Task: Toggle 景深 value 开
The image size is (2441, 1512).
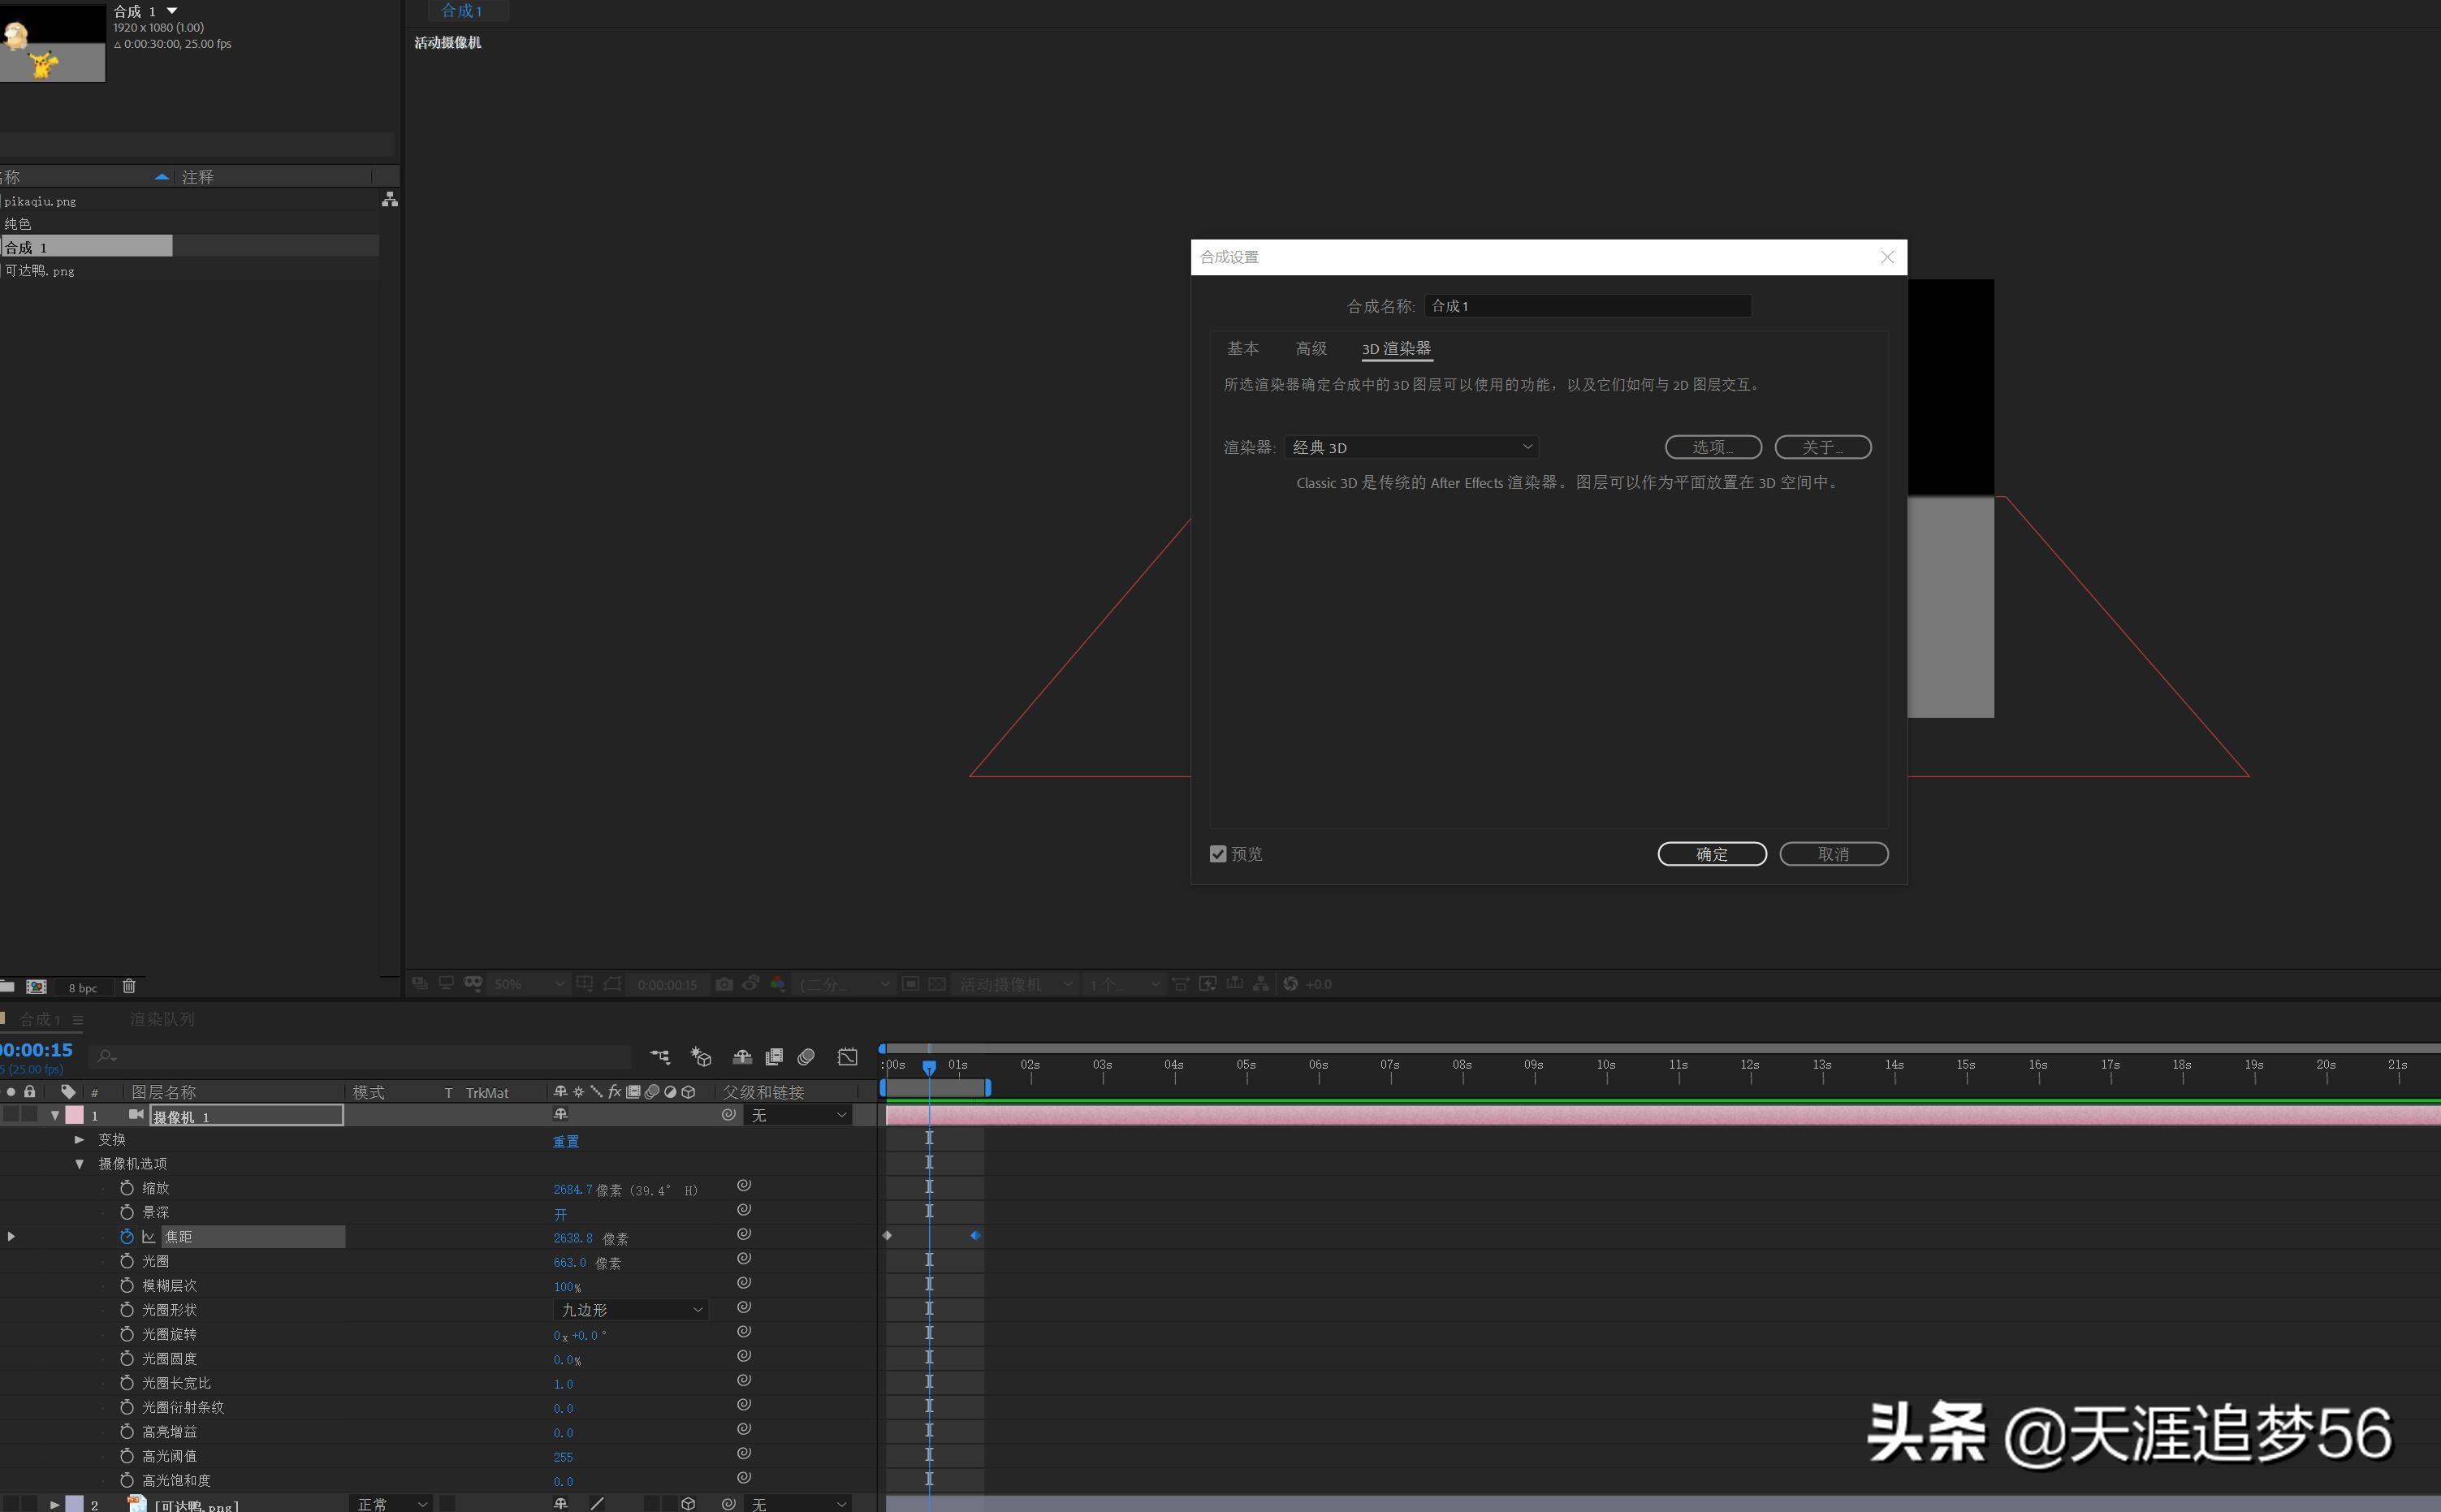Action: click(x=560, y=1214)
